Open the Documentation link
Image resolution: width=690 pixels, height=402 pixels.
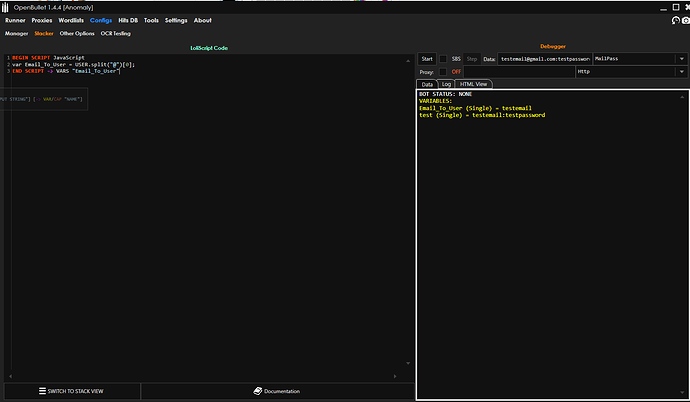click(277, 391)
